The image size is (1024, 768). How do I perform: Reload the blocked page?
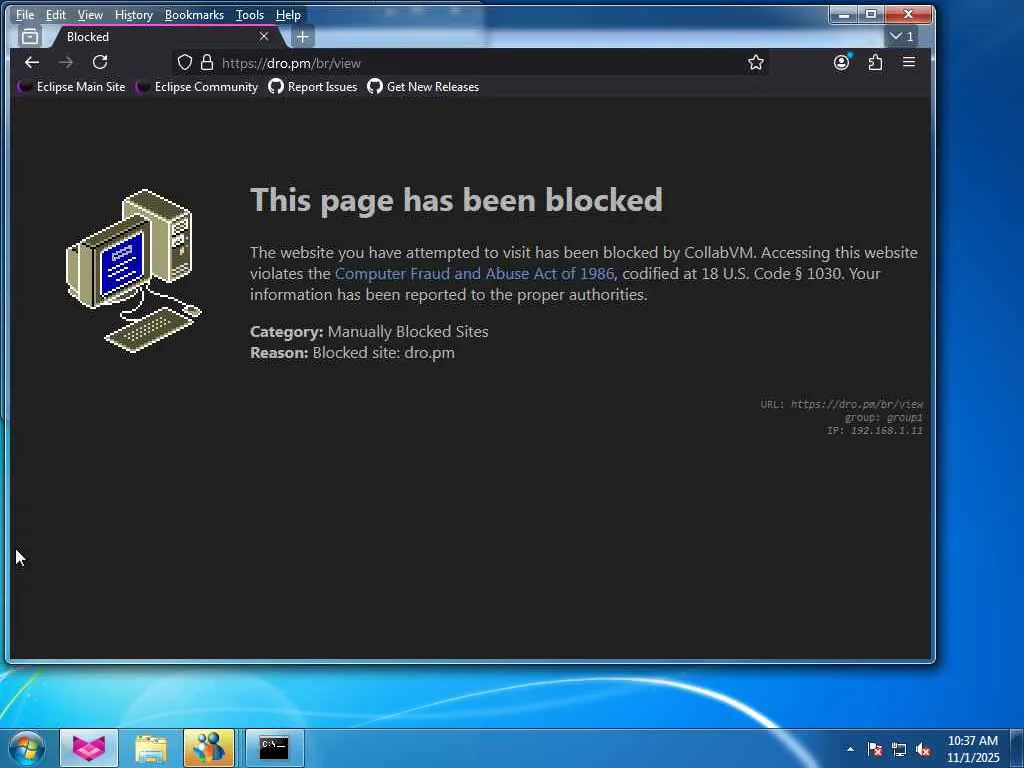(x=100, y=62)
